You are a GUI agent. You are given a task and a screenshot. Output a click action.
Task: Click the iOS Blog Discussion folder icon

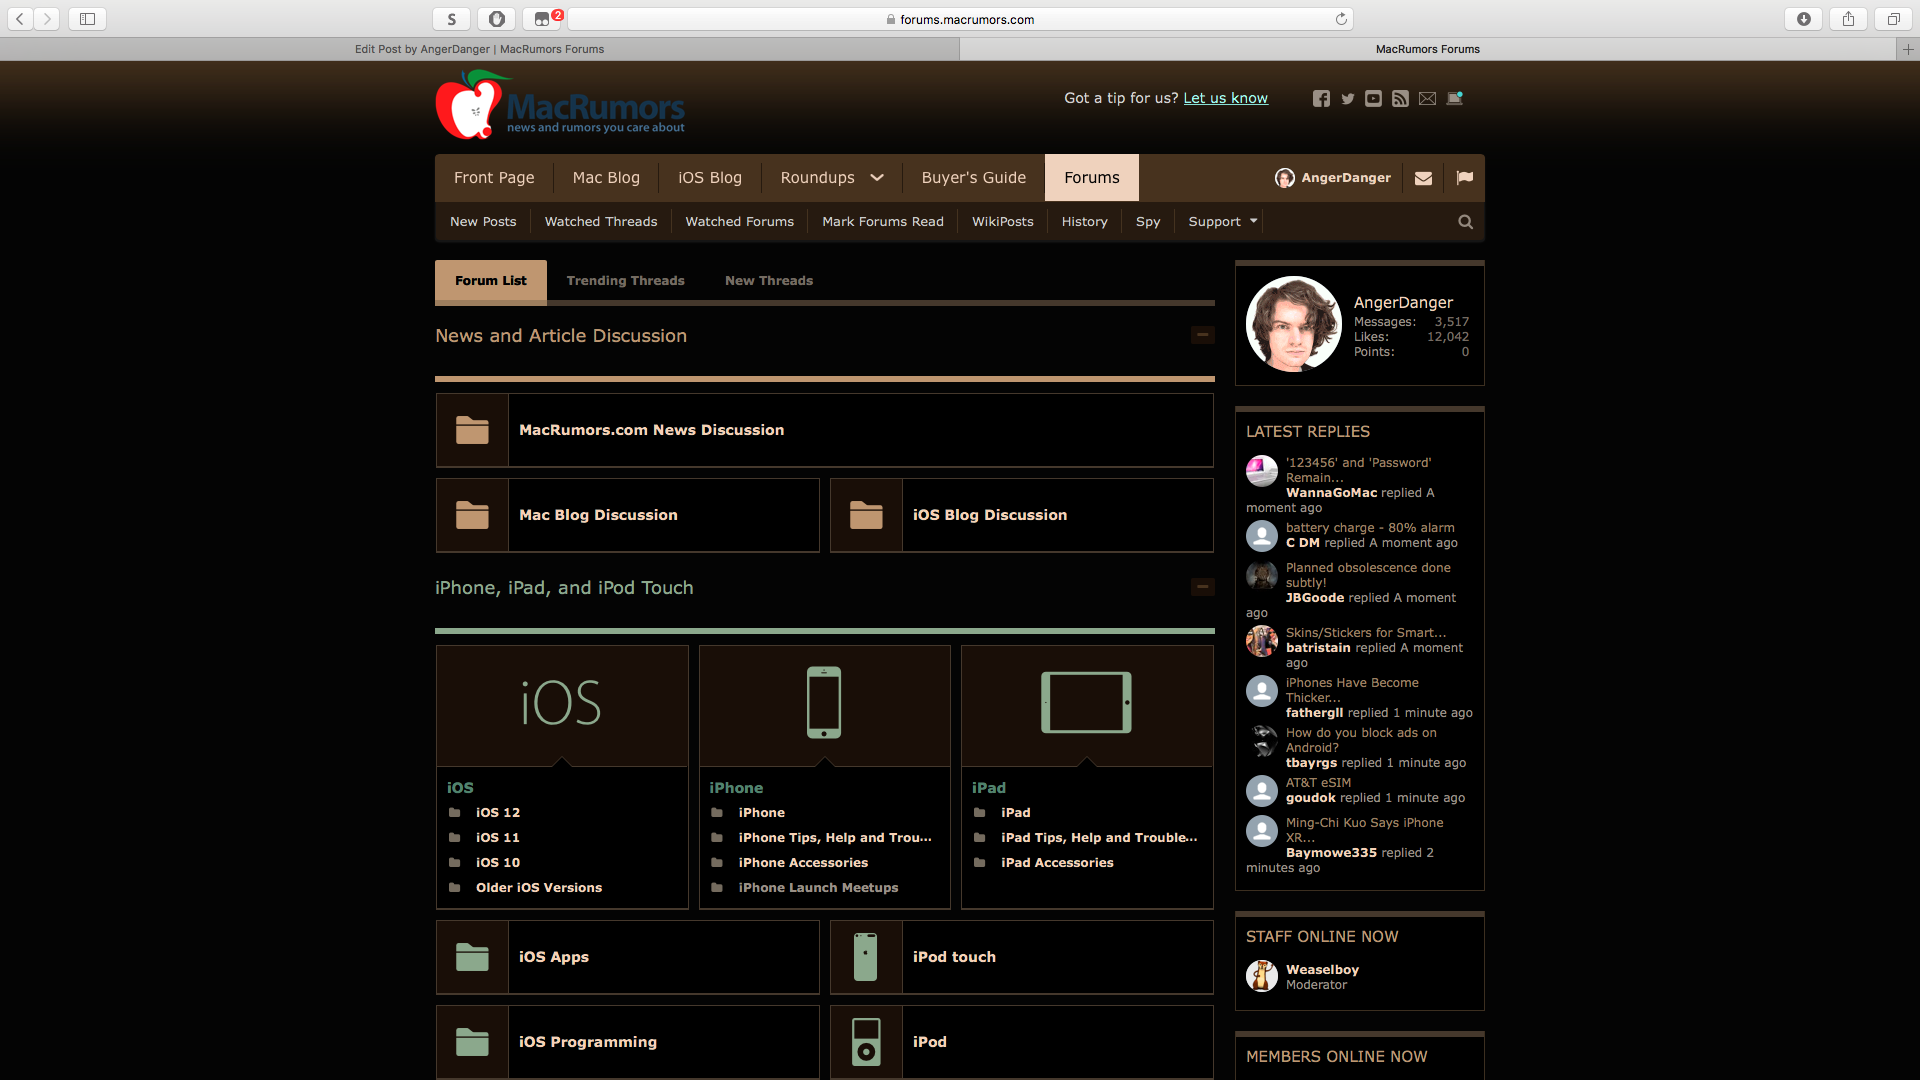coord(866,515)
